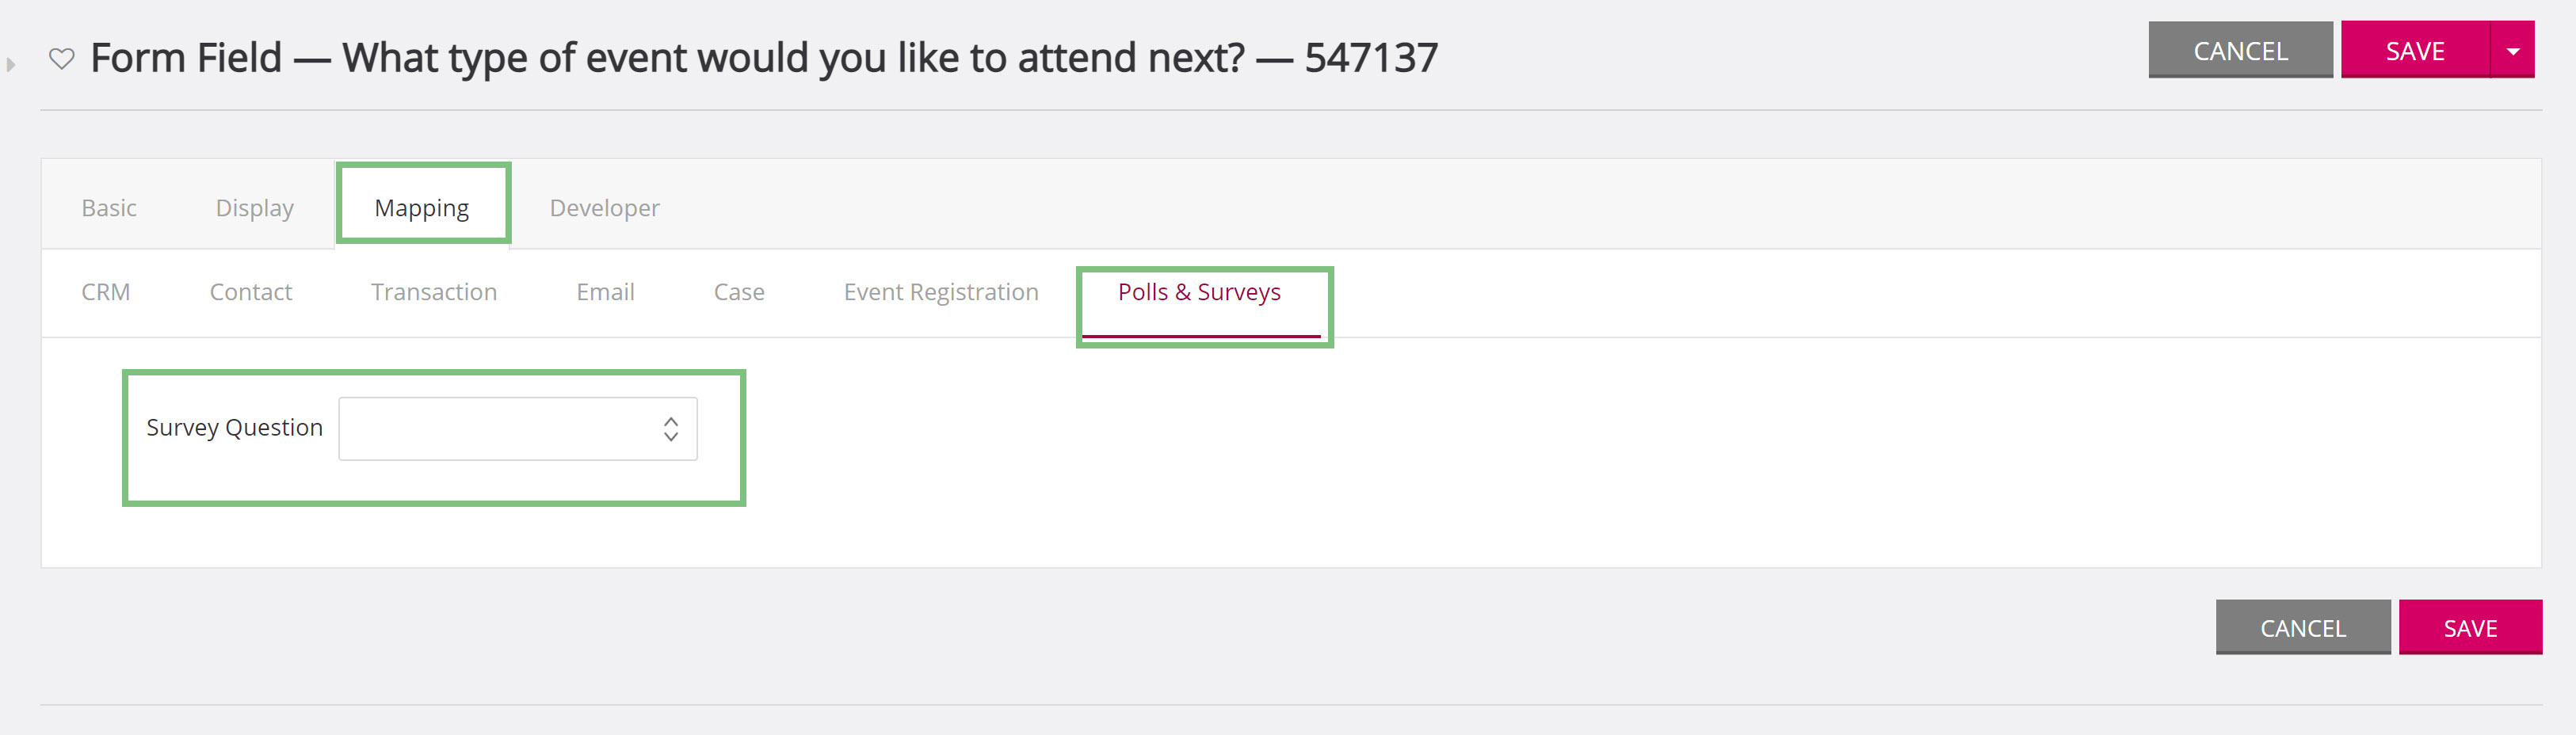Open the Save button dropdown arrow
The height and width of the screenshot is (735, 2576).
(2512, 50)
